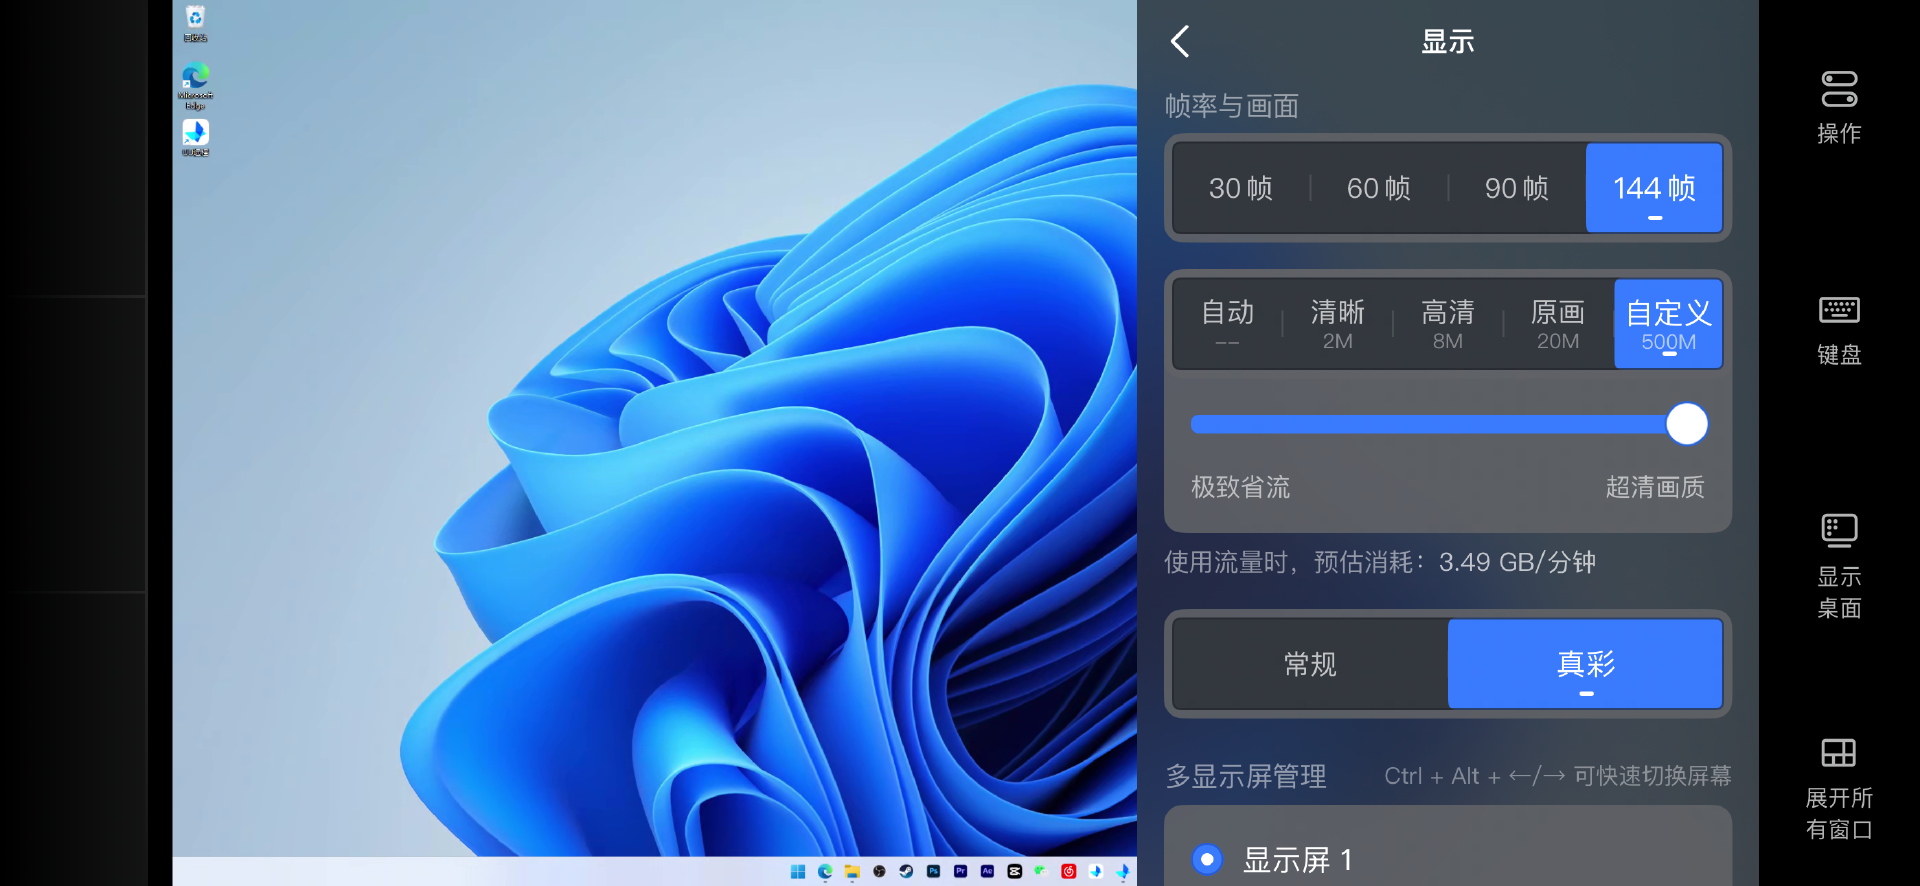Launch Steam from the taskbar
This screenshot has width=1920, height=886.
coord(906,871)
